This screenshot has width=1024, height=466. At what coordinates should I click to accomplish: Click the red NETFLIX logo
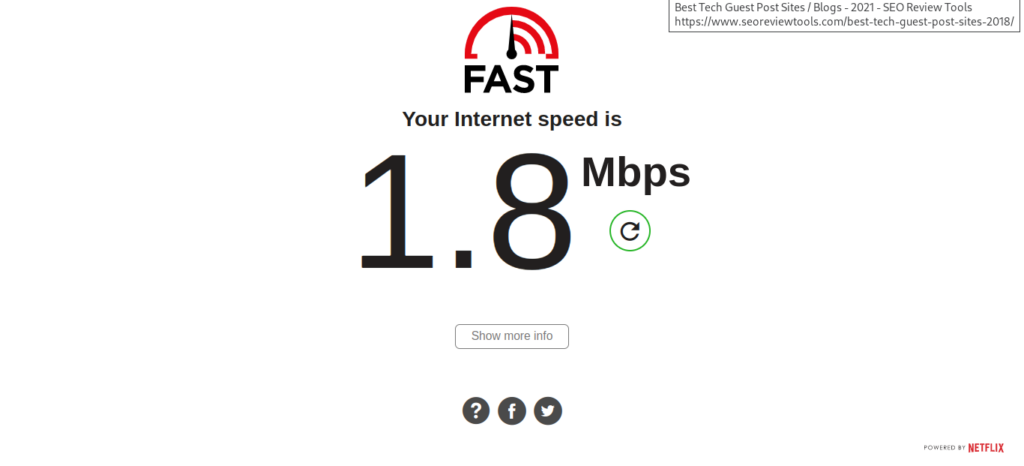coord(985,448)
